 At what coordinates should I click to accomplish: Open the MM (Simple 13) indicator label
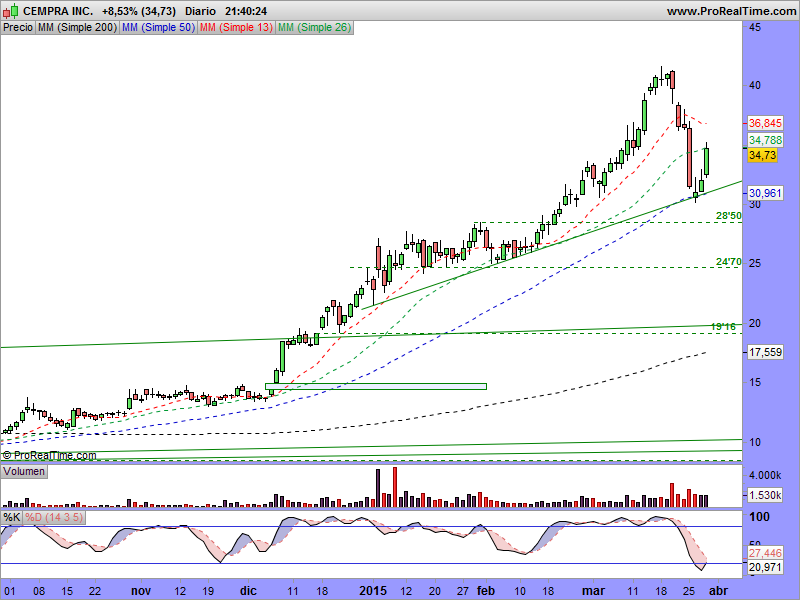click(x=236, y=28)
